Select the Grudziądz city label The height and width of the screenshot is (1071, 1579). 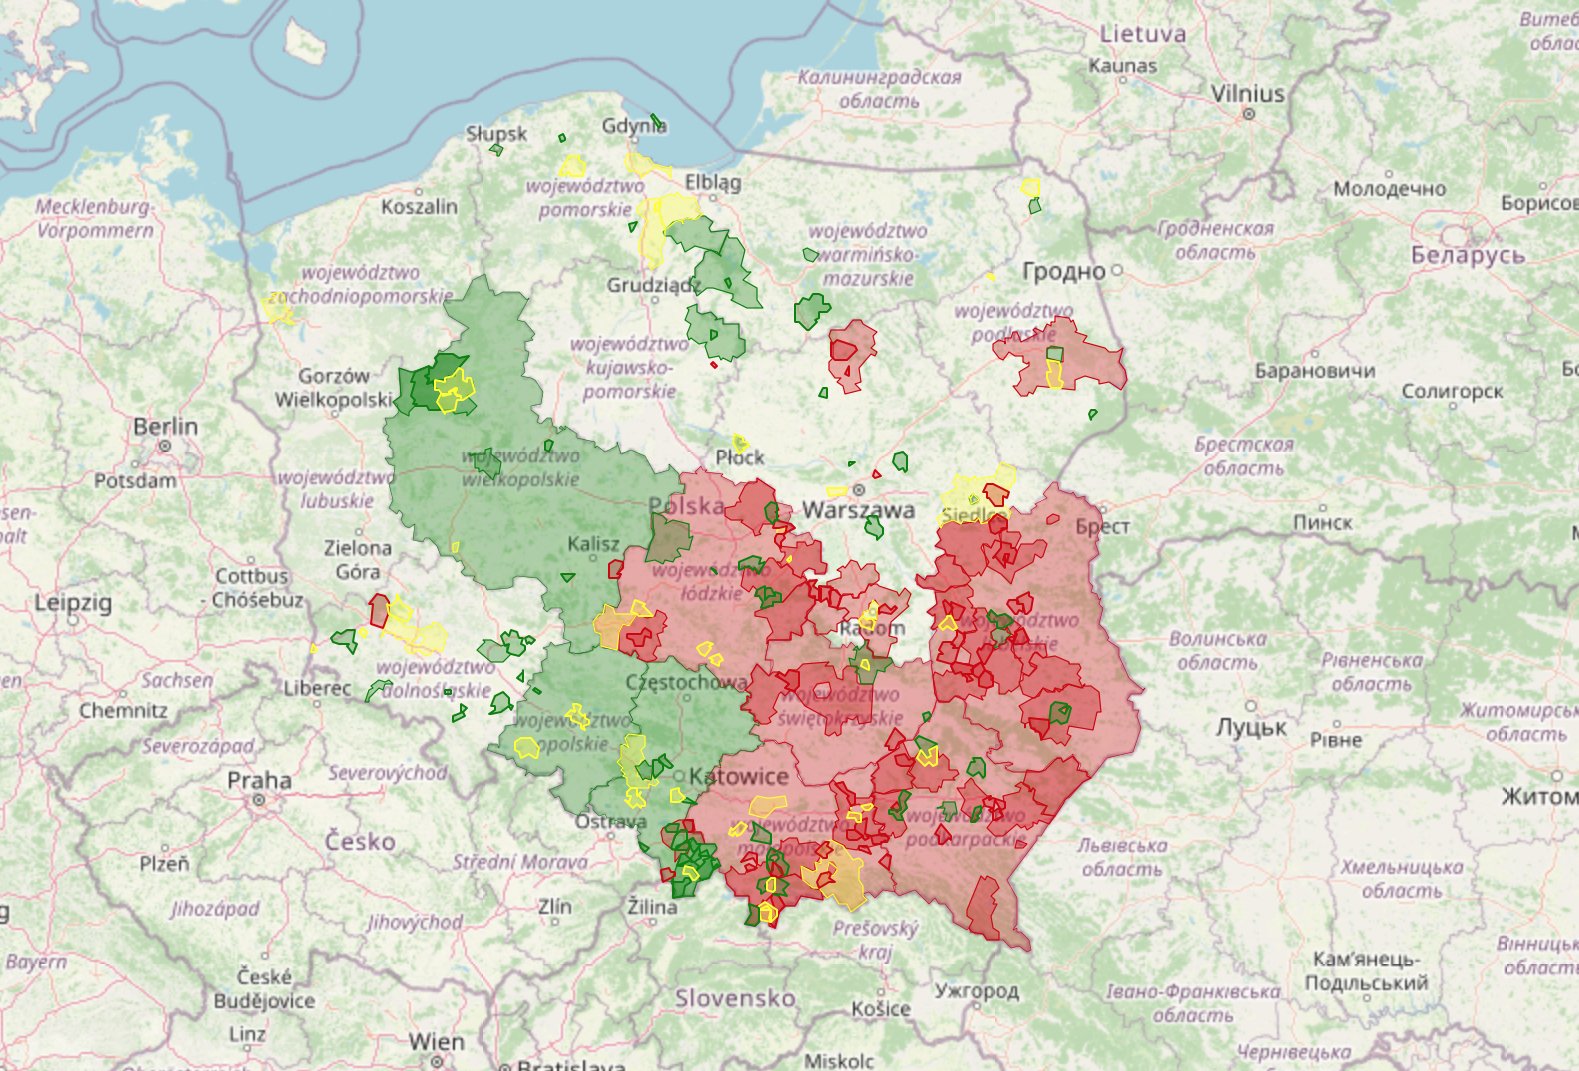pos(651,285)
